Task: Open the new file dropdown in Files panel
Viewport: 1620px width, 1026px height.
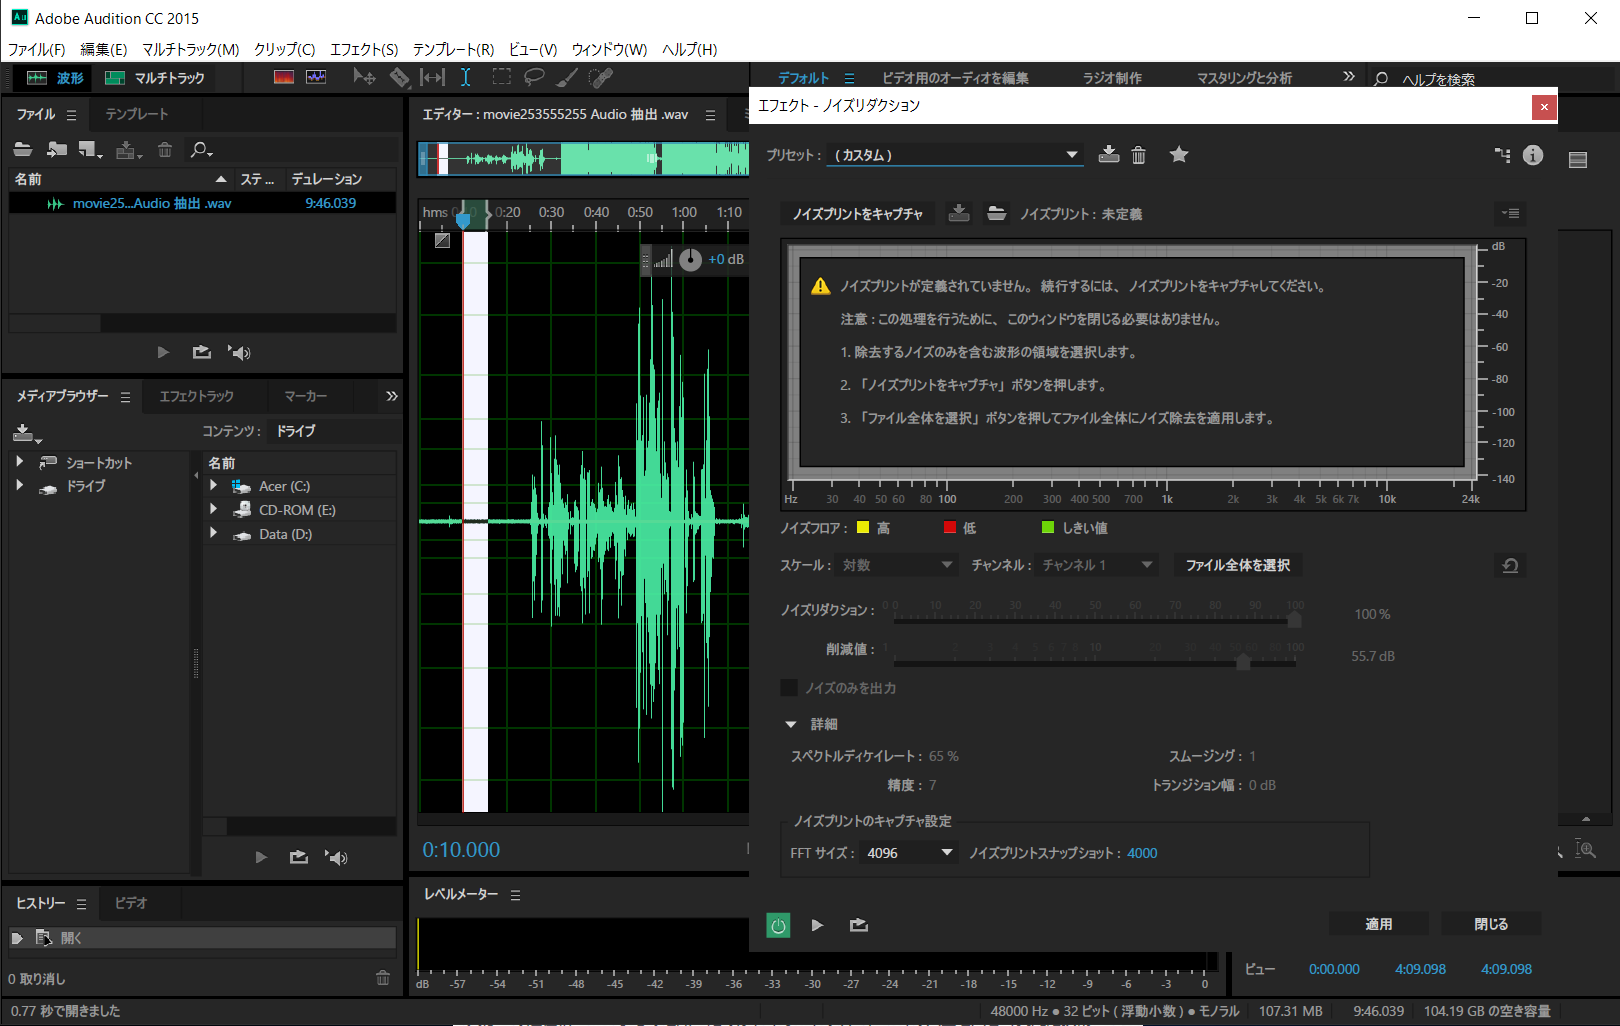Action: (x=91, y=150)
